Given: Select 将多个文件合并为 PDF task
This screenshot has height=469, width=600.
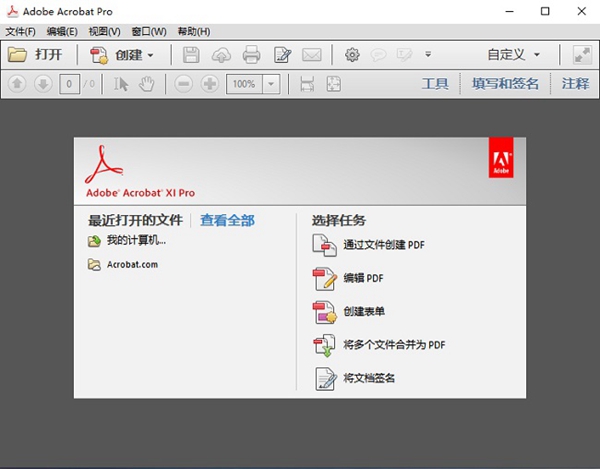Looking at the screenshot, I should click(x=393, y=345).
